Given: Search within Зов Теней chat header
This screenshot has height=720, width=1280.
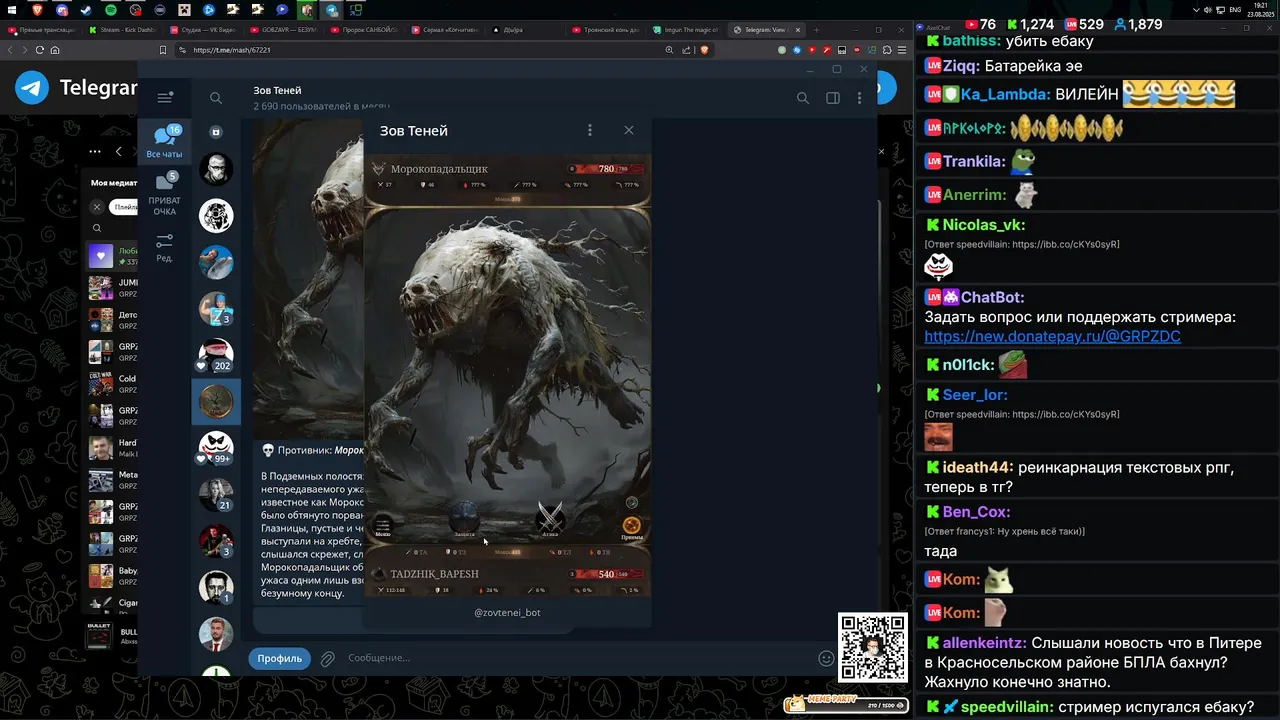Looking at the screenshot, I should 802,98.
